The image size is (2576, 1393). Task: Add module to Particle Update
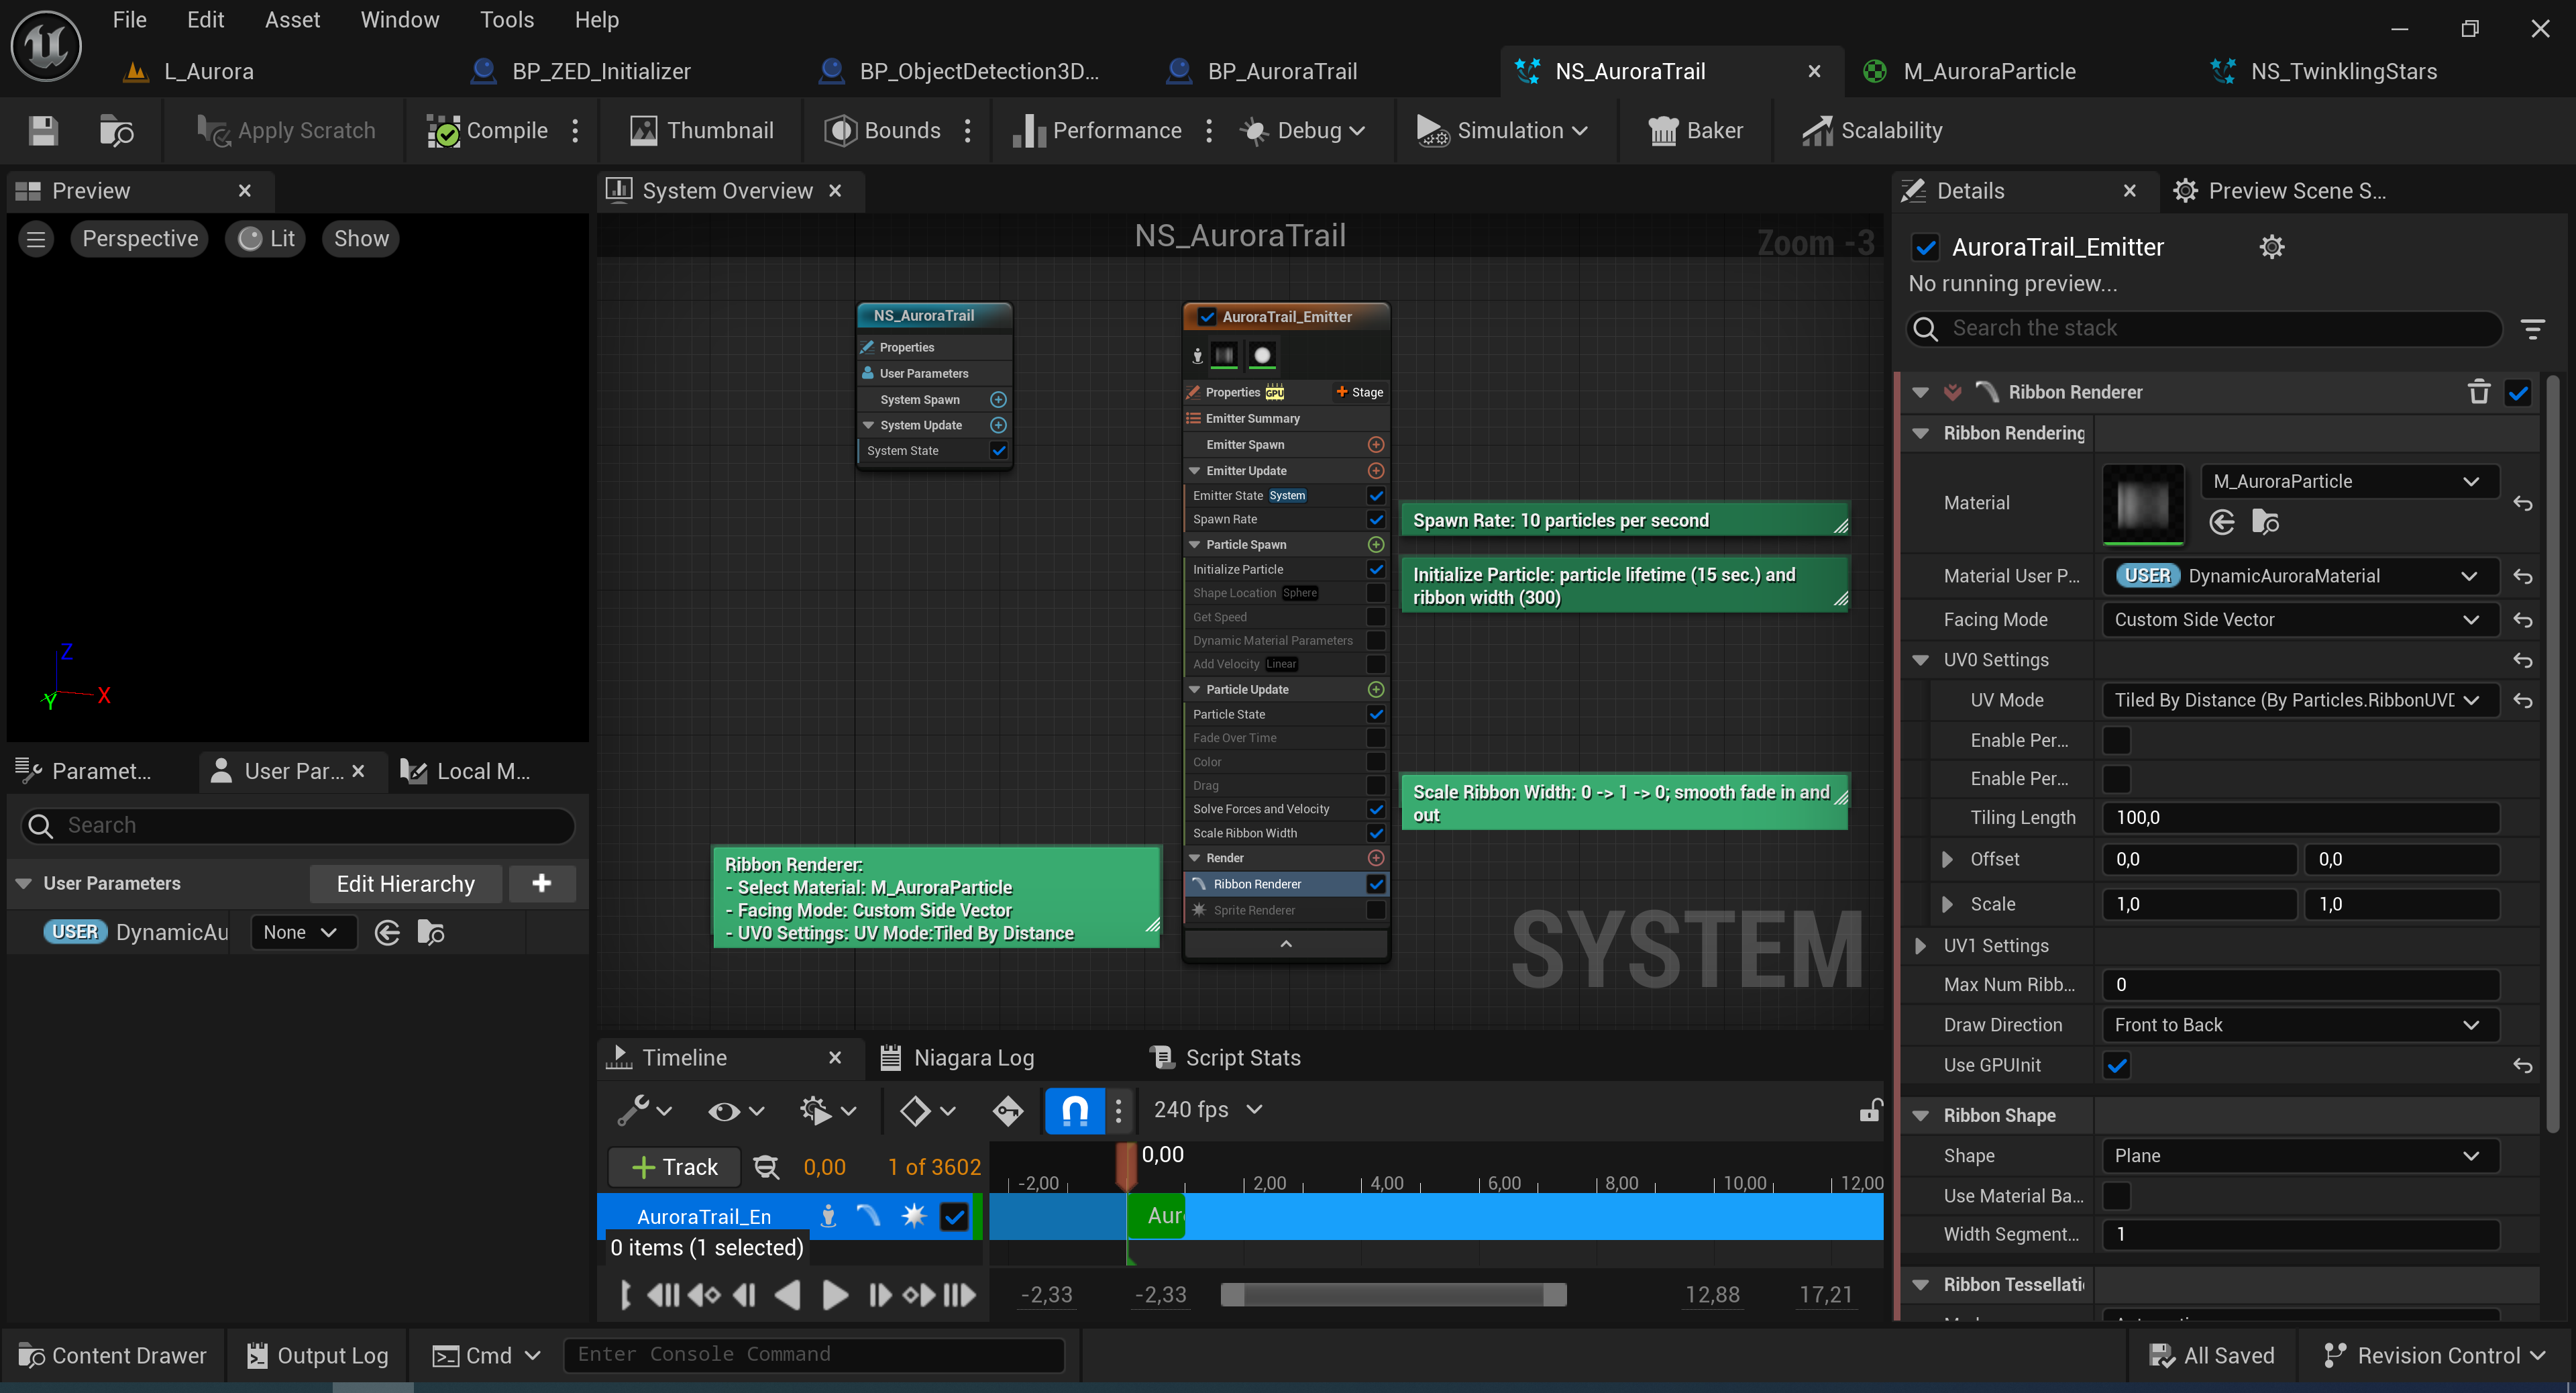(x=1376, y=689)
